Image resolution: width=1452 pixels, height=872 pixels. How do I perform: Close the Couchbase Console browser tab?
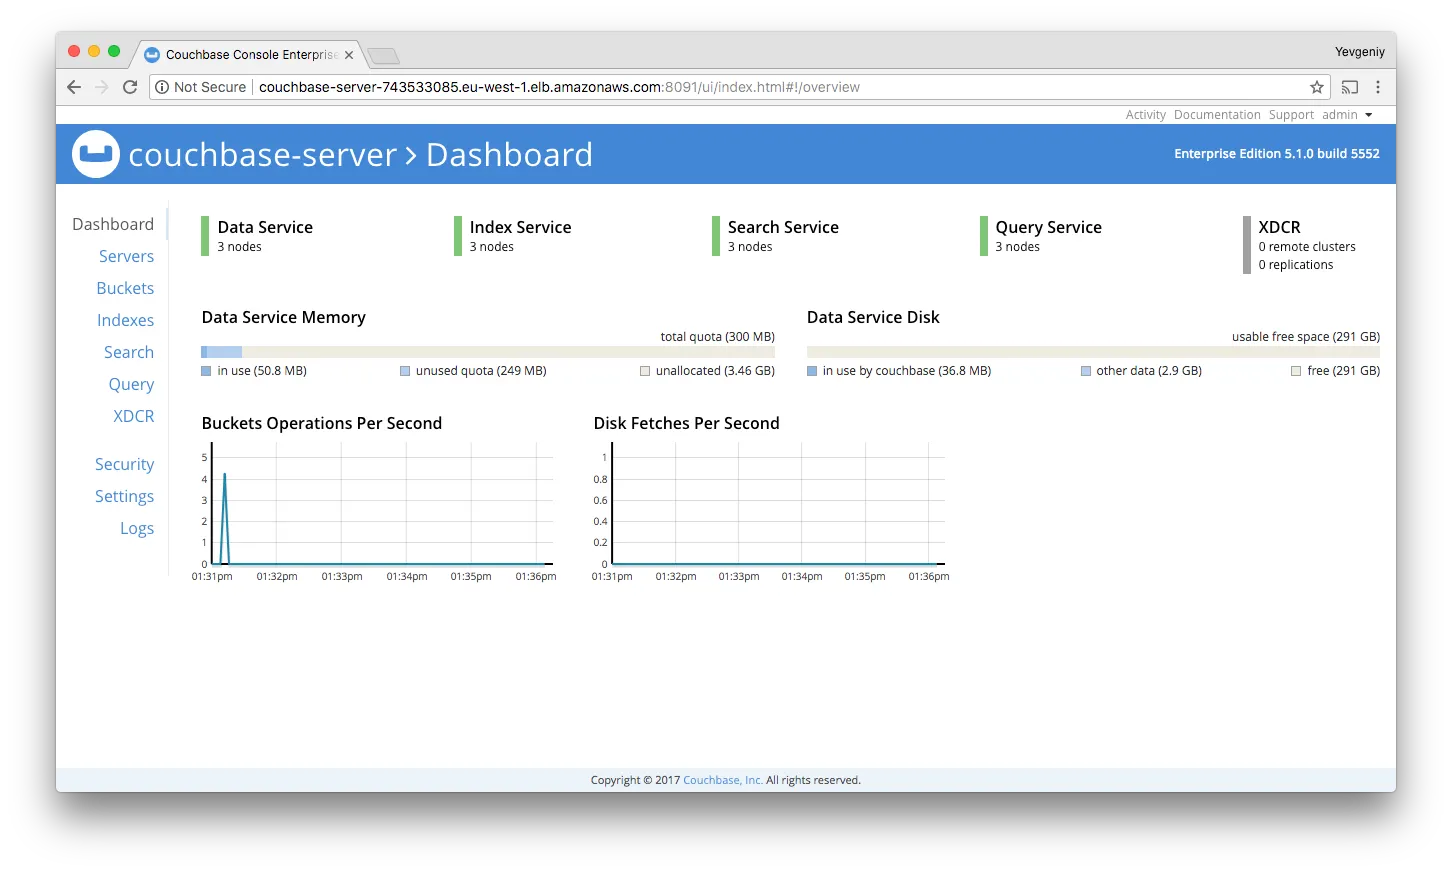(349, 55)
